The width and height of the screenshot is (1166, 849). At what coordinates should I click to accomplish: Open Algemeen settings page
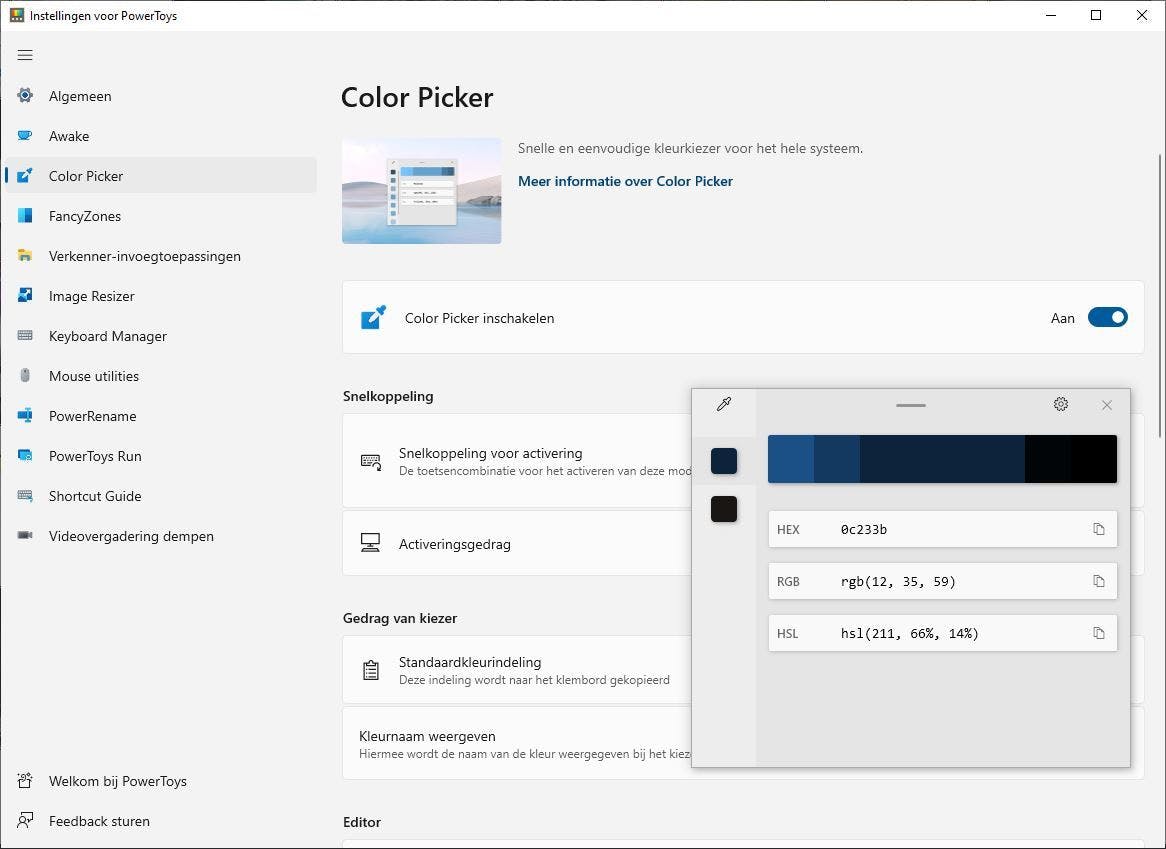coord(80,96)
